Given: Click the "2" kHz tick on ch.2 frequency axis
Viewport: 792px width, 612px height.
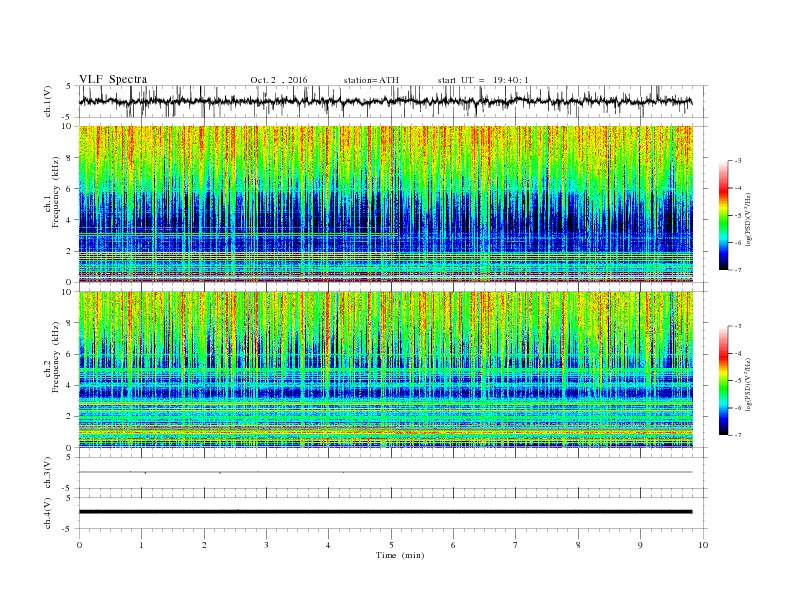Looking at the screenshot, I should click(70, 417).
